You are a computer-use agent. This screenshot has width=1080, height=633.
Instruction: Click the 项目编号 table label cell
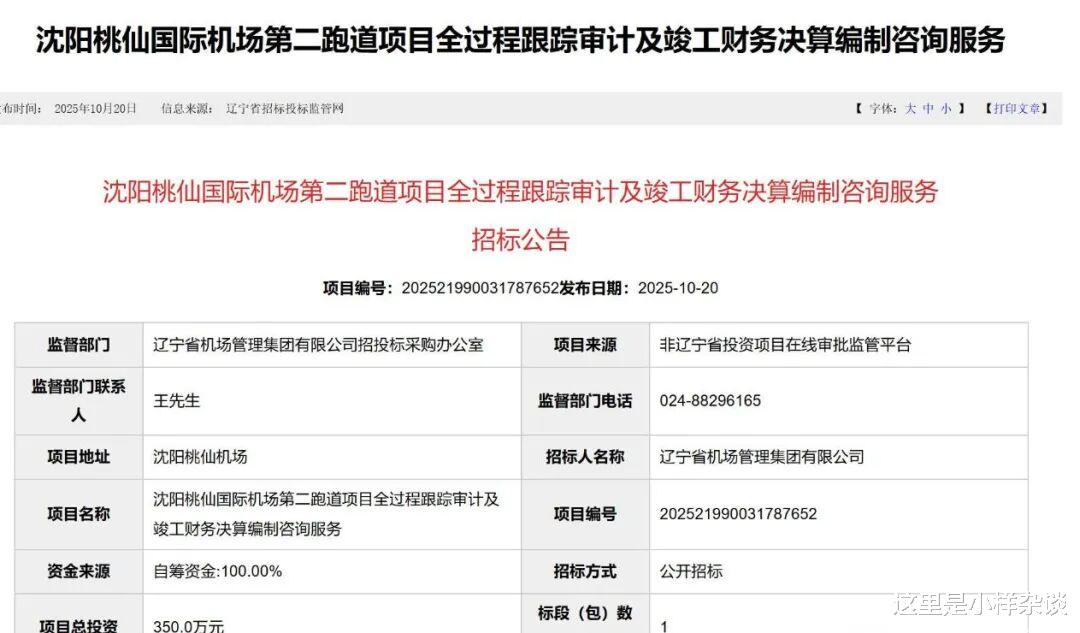point(585,514)
